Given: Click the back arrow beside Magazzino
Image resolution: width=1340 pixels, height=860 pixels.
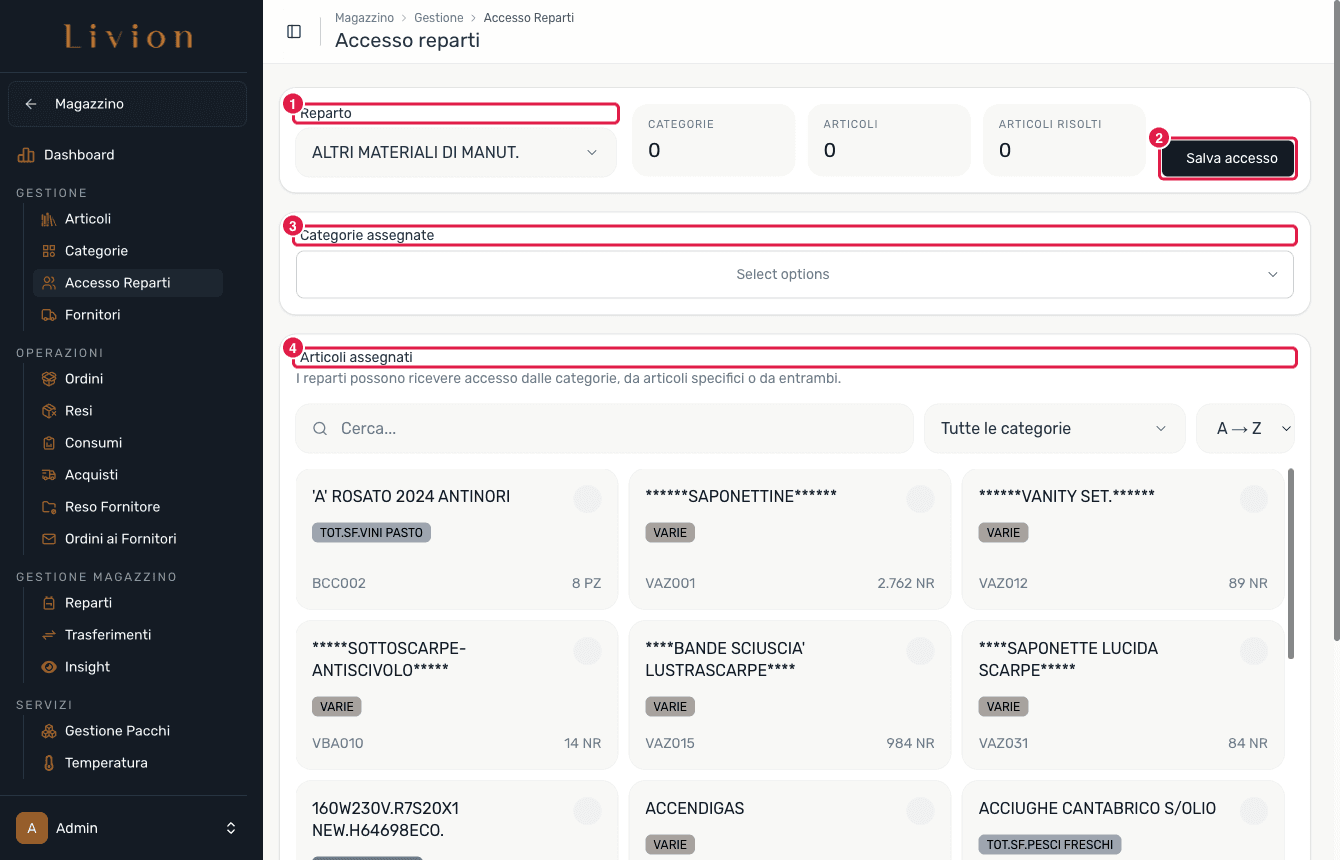Looking at the screenshot, I should (31, 104).
